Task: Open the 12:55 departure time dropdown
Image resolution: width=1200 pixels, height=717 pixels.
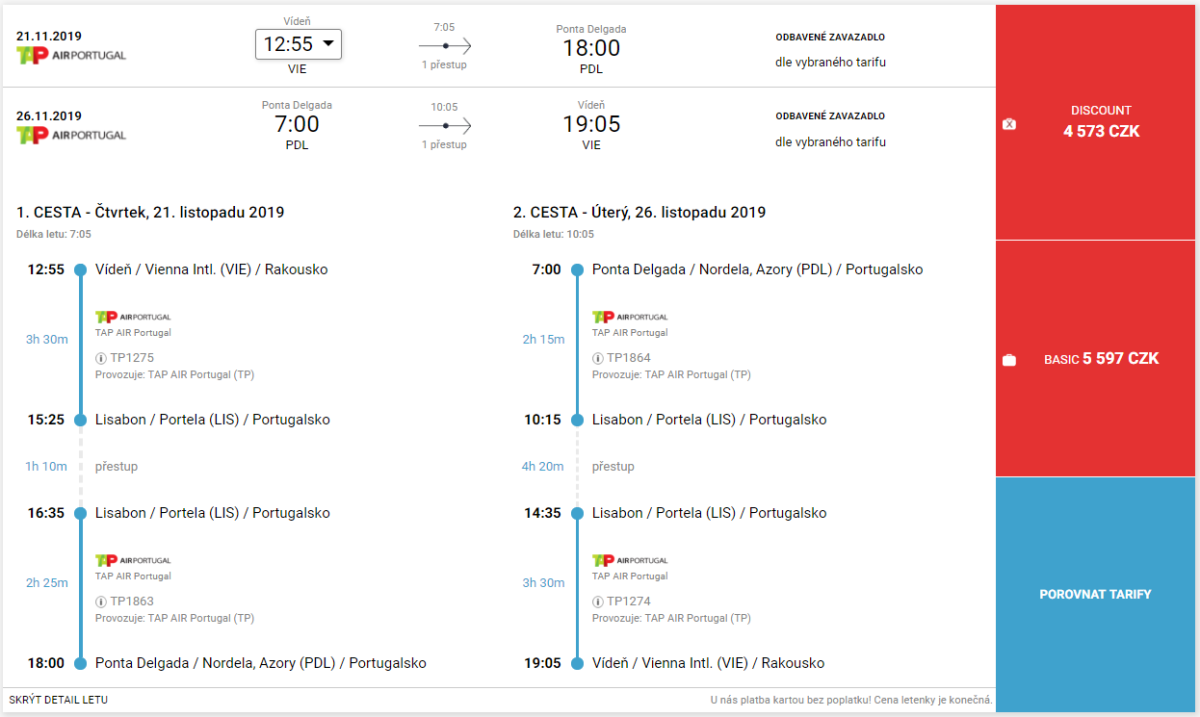Action: [x=299, y=44]
